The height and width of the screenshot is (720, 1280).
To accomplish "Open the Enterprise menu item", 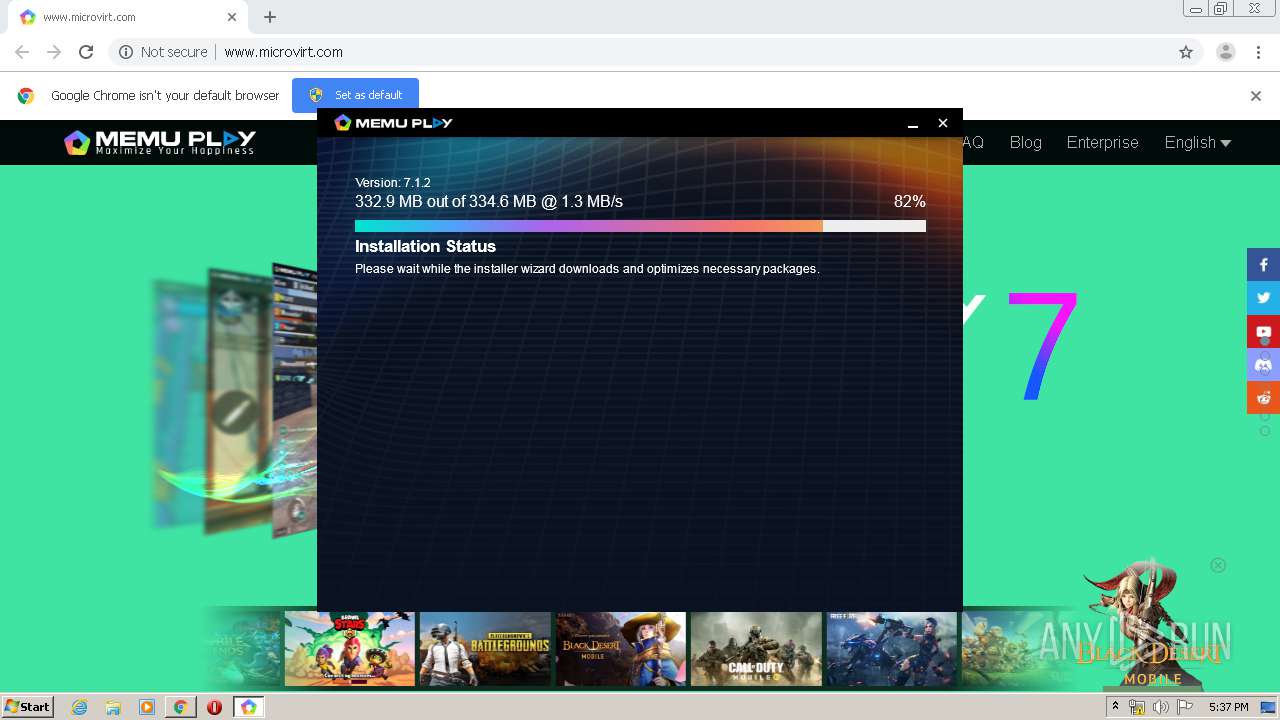I will 1102,142.
